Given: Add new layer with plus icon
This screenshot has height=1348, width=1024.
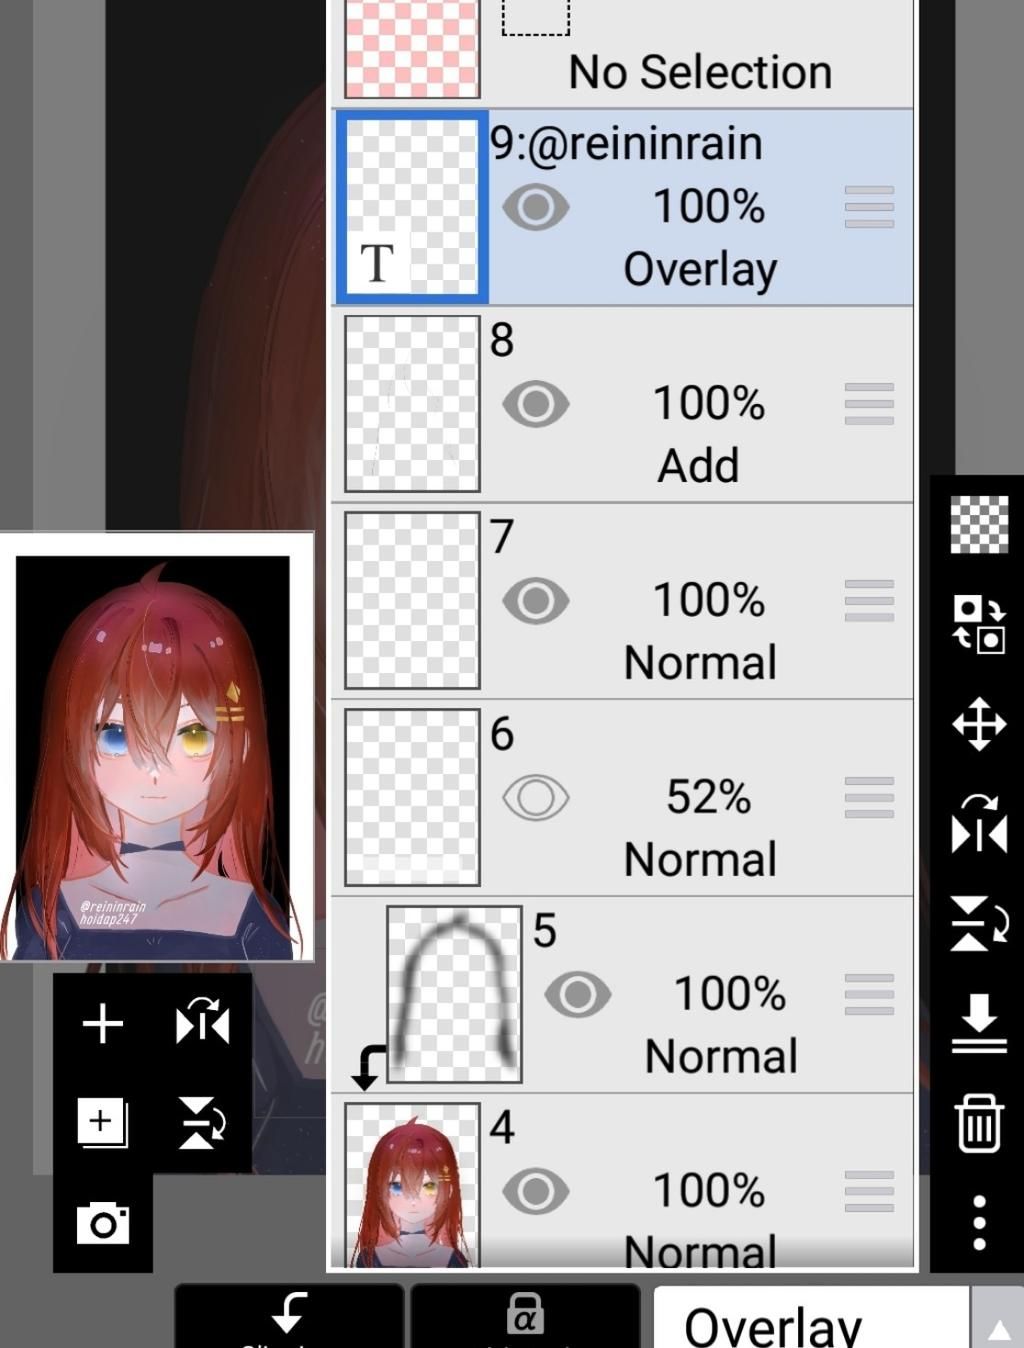Looking at the screenshot, I should tap(103, 1024).
